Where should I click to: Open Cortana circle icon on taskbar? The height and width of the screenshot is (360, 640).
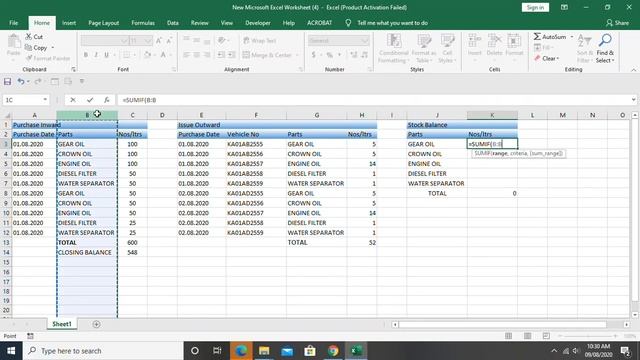(195, 351)
